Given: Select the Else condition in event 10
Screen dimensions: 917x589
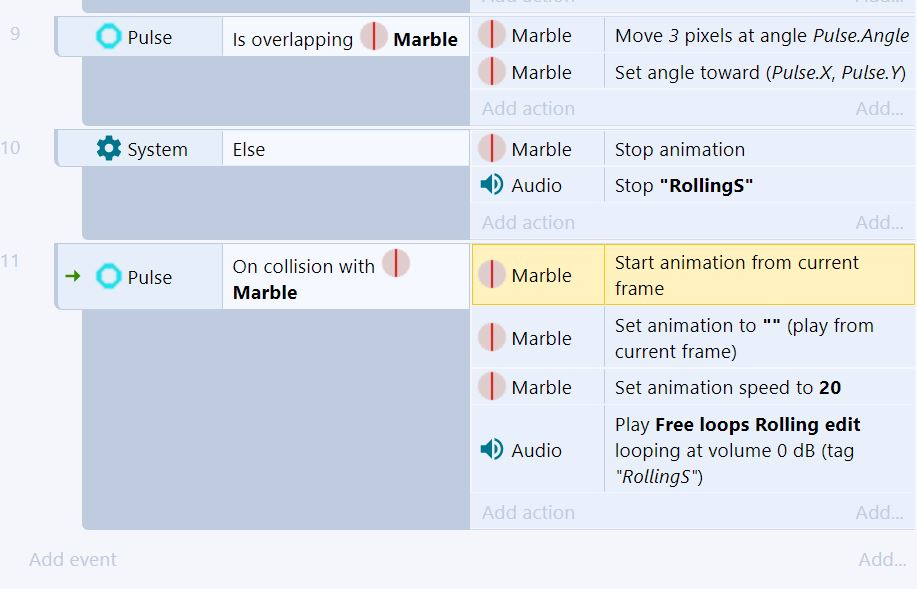Looking at the screenshot, I should click(249, 149).
